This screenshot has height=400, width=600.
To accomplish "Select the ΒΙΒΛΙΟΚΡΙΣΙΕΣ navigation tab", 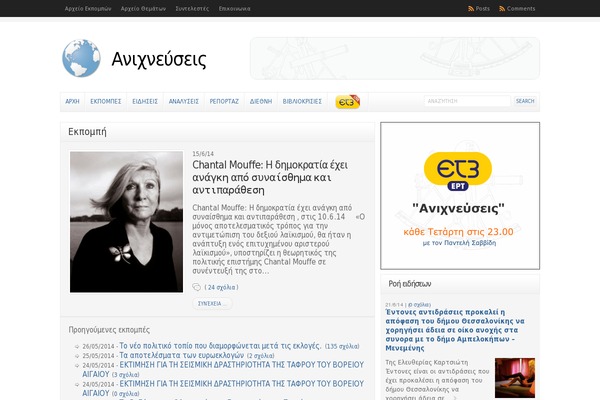I will click(x=302, y=101).
